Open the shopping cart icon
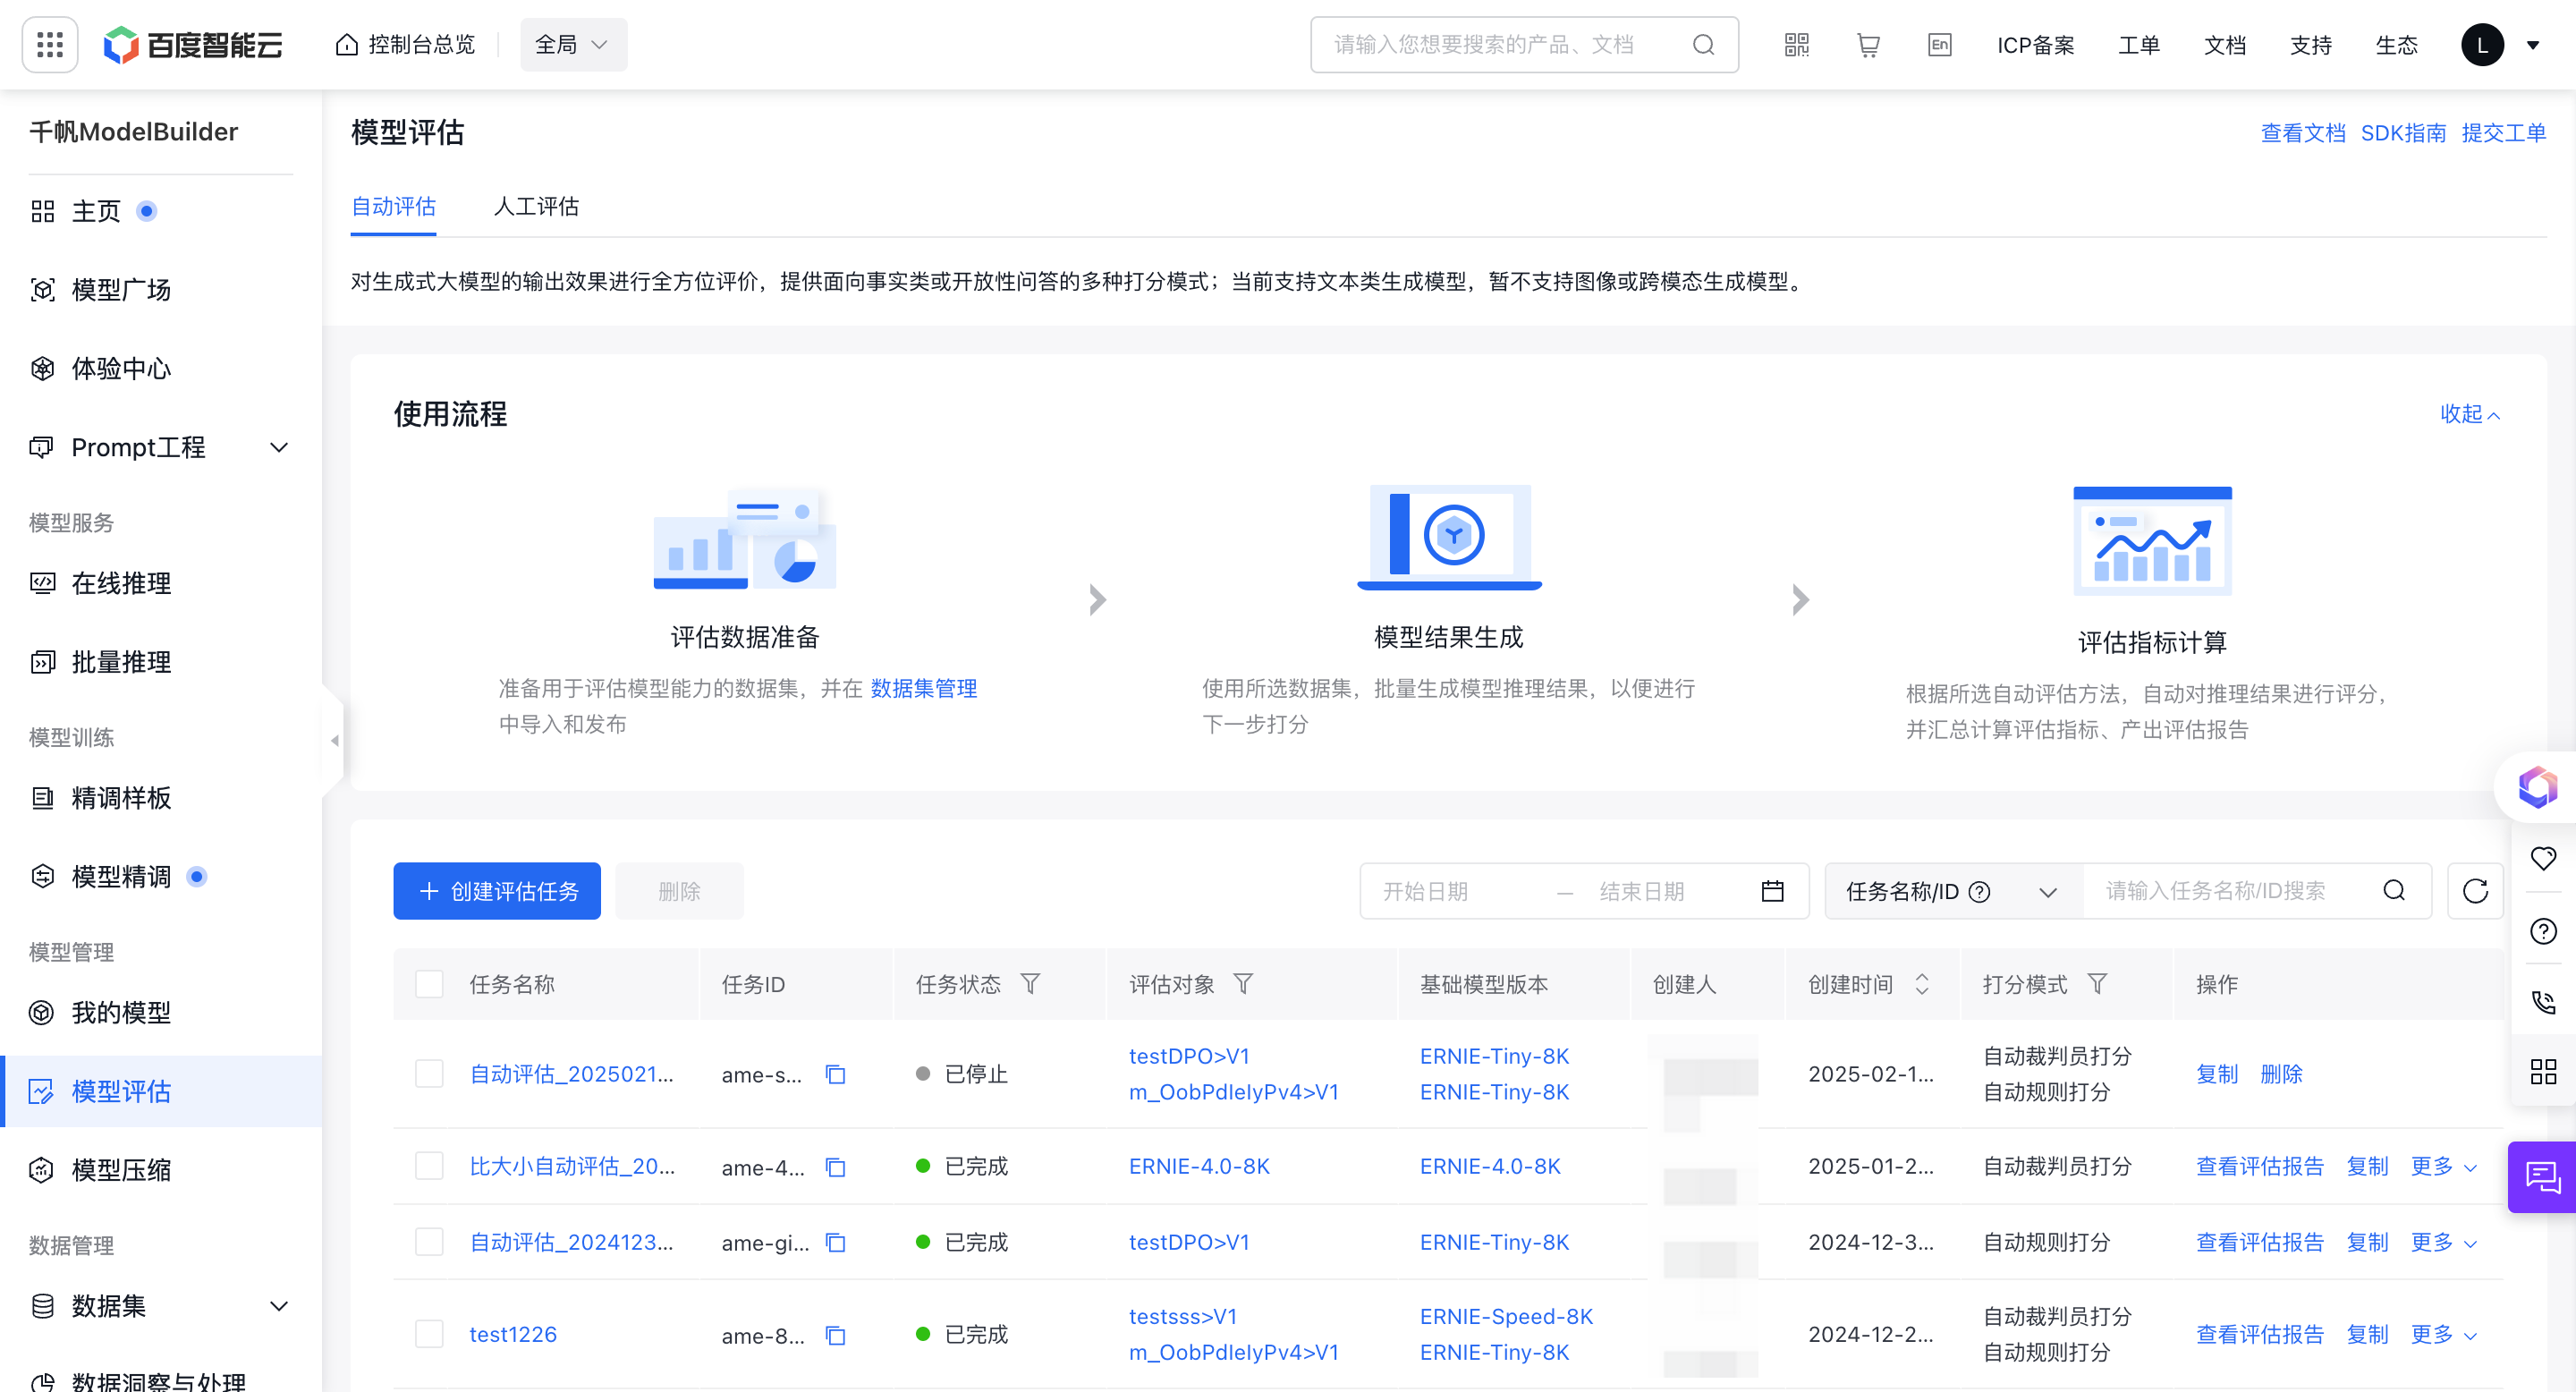 [x=1867, y=45]
